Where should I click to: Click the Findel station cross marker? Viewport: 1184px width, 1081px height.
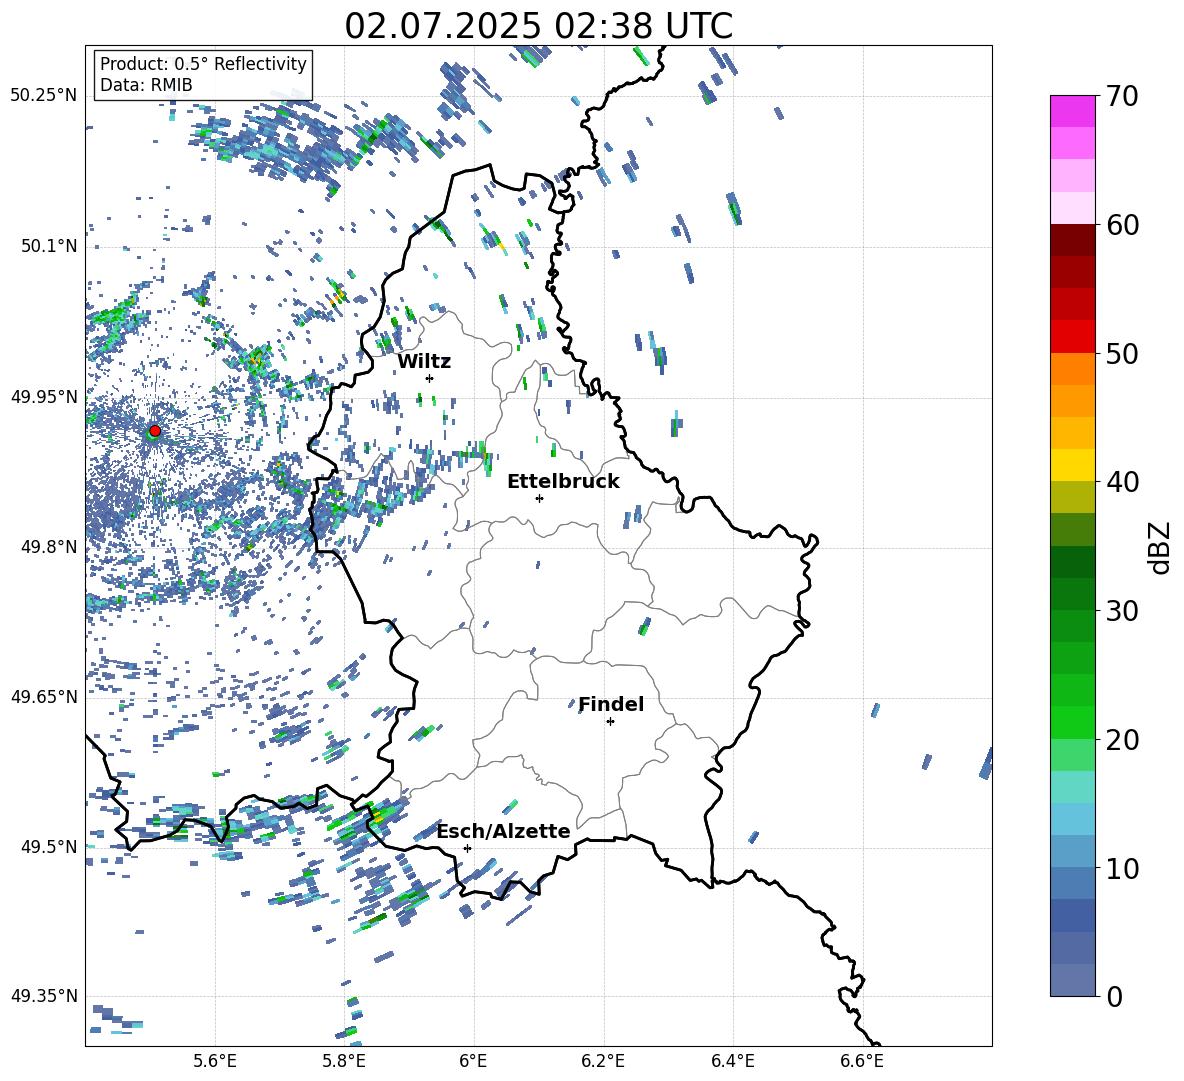[610, 722]
